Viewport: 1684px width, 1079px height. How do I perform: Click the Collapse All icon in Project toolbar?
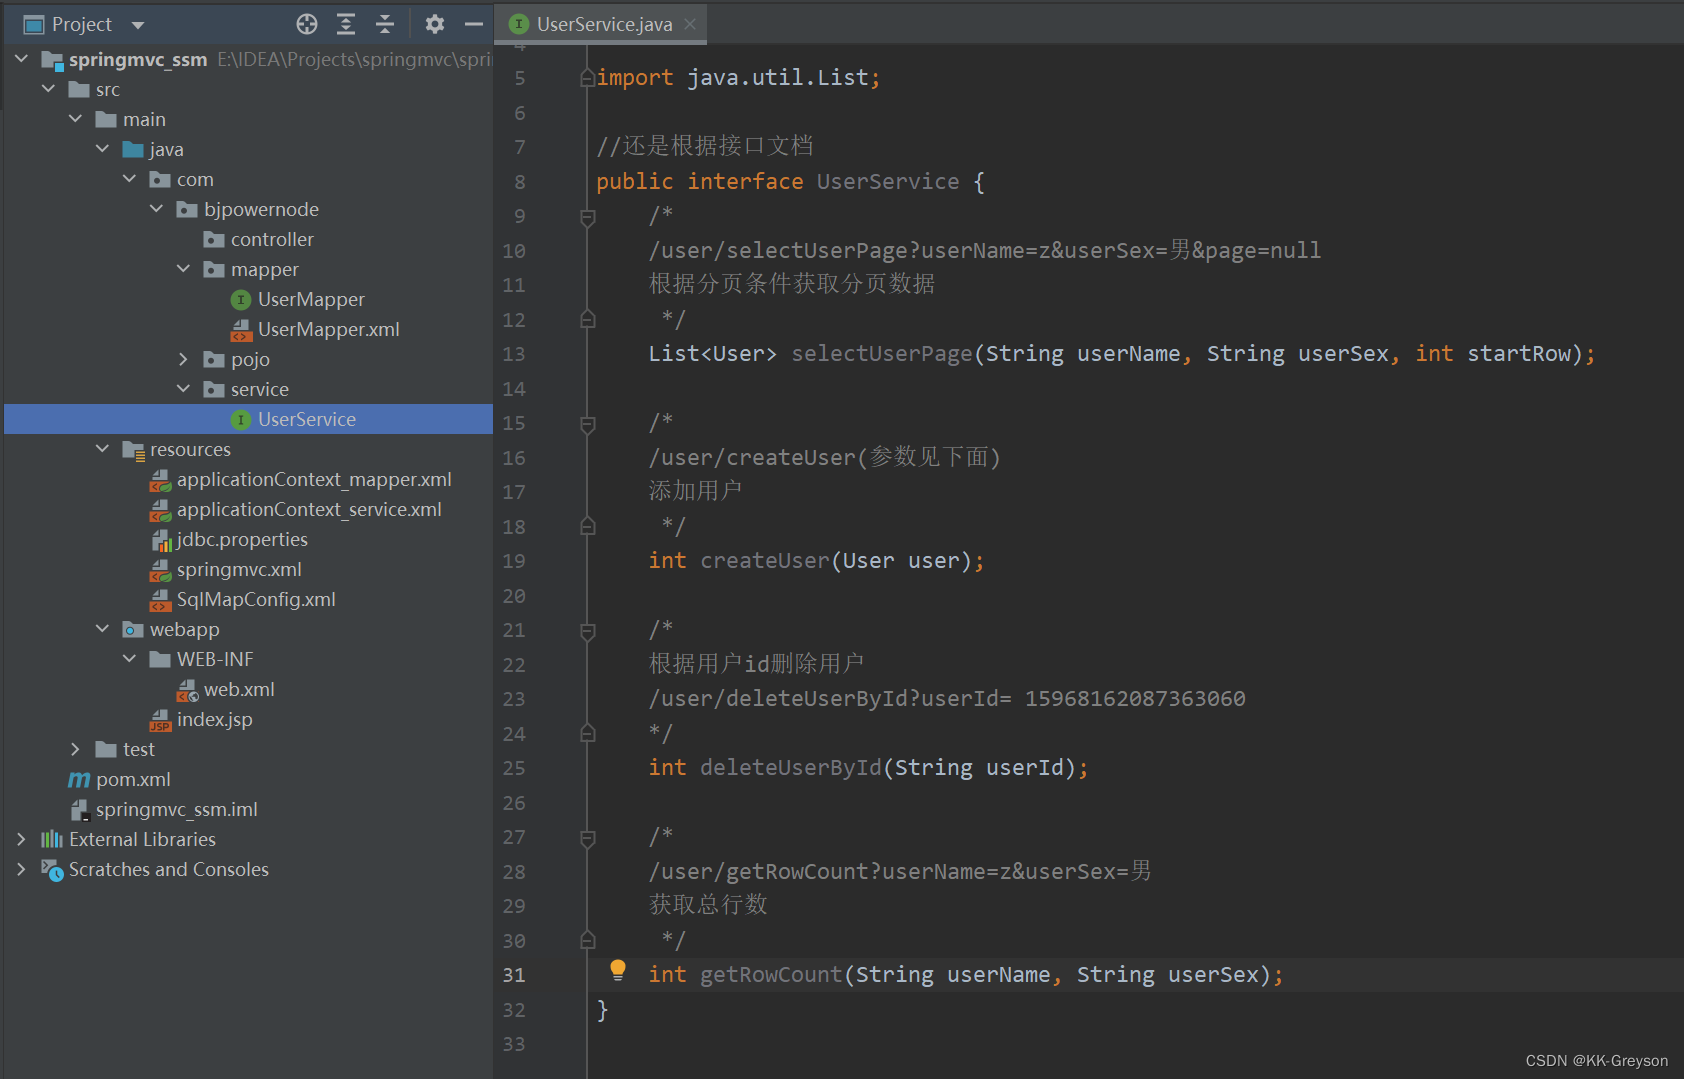(385, 24)
